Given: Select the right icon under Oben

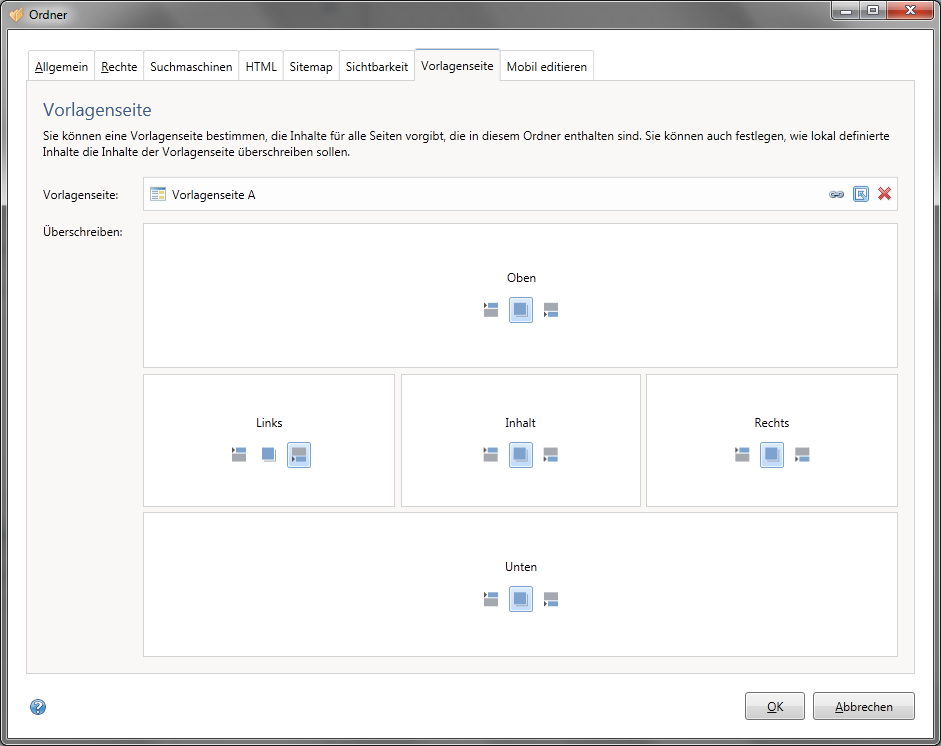Looking at the screenshot, I should point(551,310).
